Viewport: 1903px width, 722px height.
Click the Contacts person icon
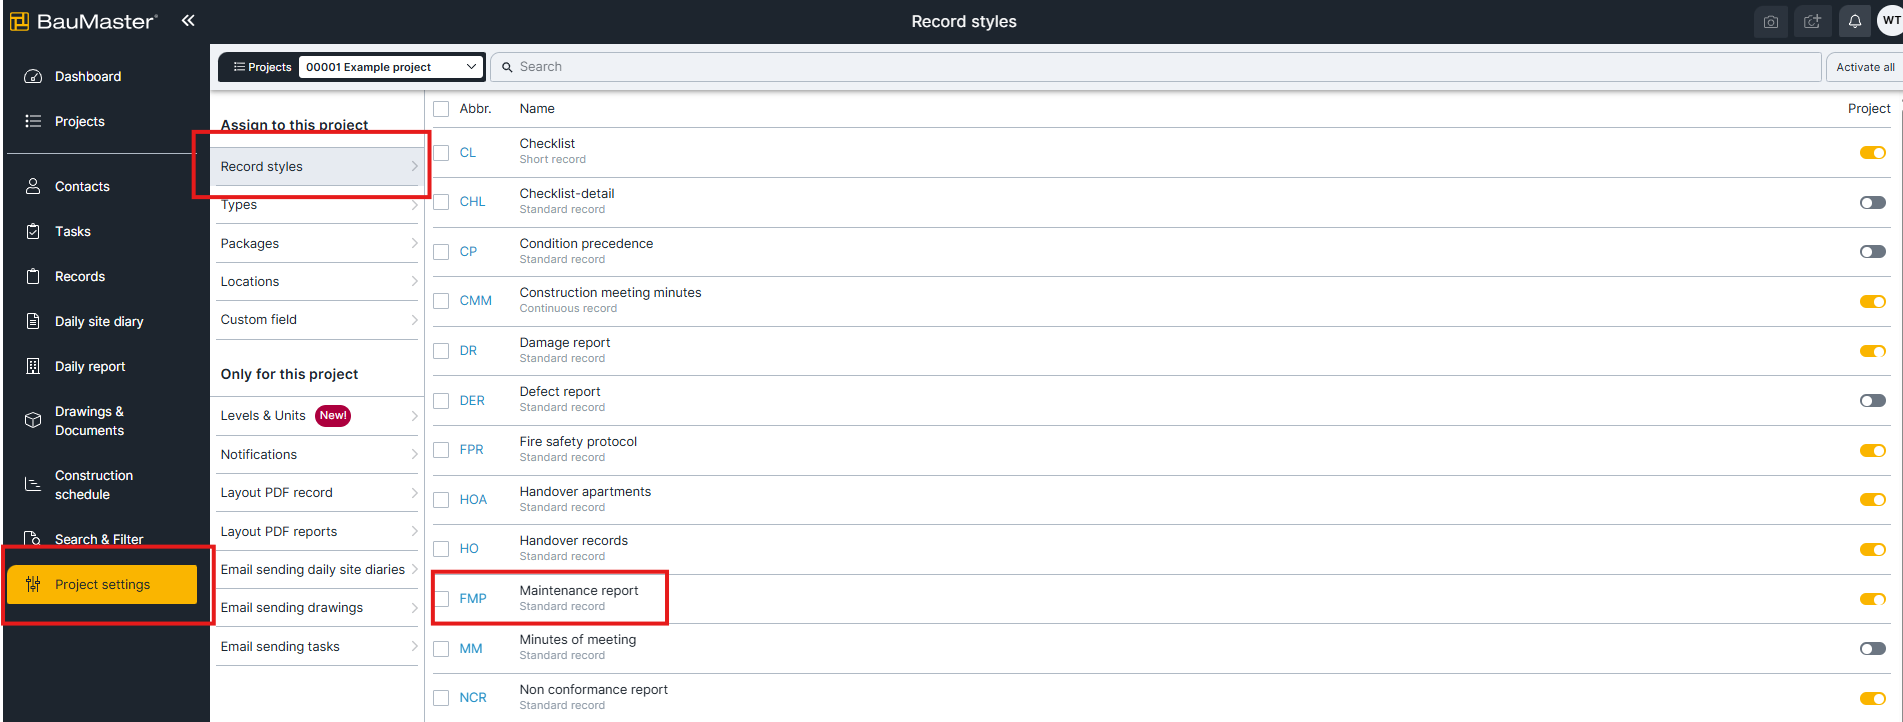click(33, 186)
